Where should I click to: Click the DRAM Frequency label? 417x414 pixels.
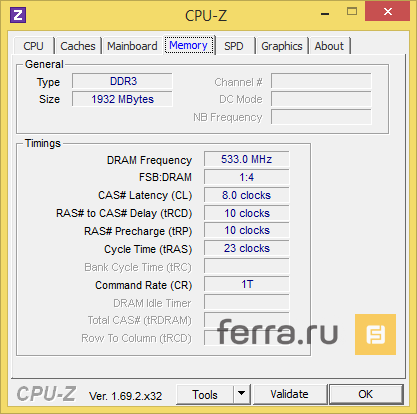tap(149, 160)
